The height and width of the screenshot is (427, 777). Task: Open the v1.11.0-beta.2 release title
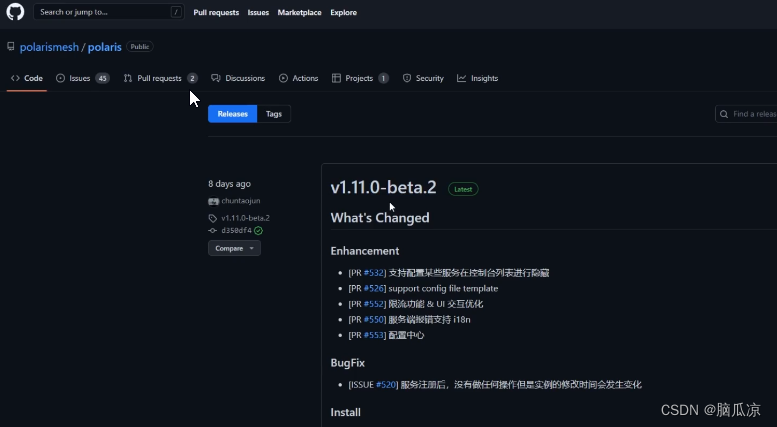click(x=384, y=187)
